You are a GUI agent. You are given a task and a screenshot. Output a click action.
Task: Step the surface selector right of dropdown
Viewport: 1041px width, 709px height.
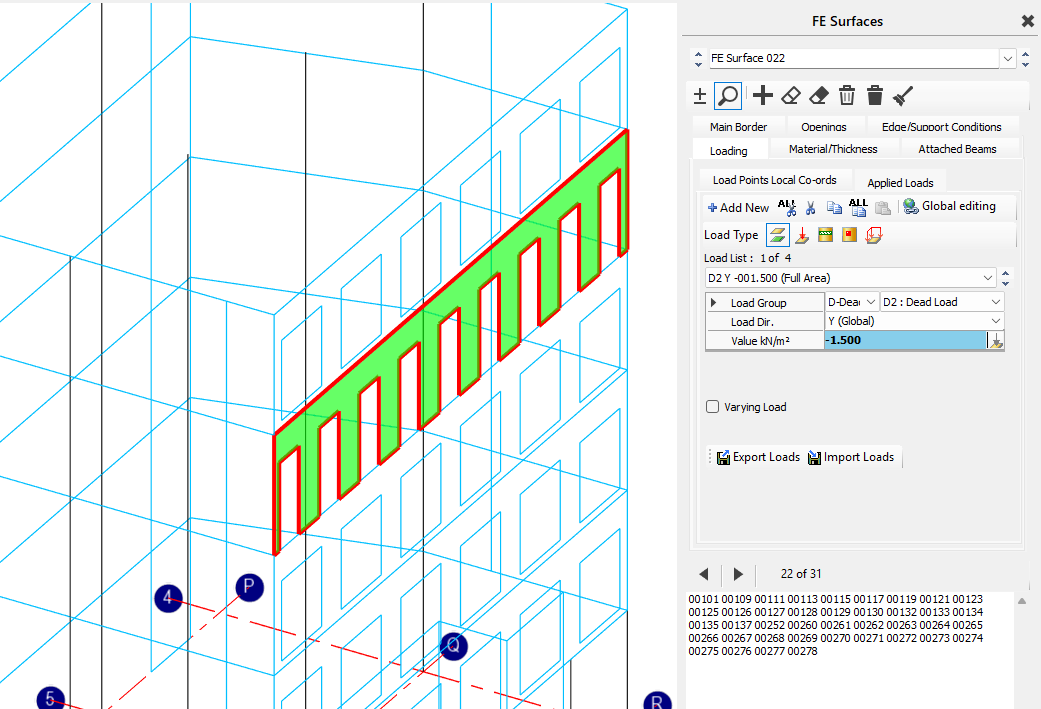click(x=1026, y=58)
